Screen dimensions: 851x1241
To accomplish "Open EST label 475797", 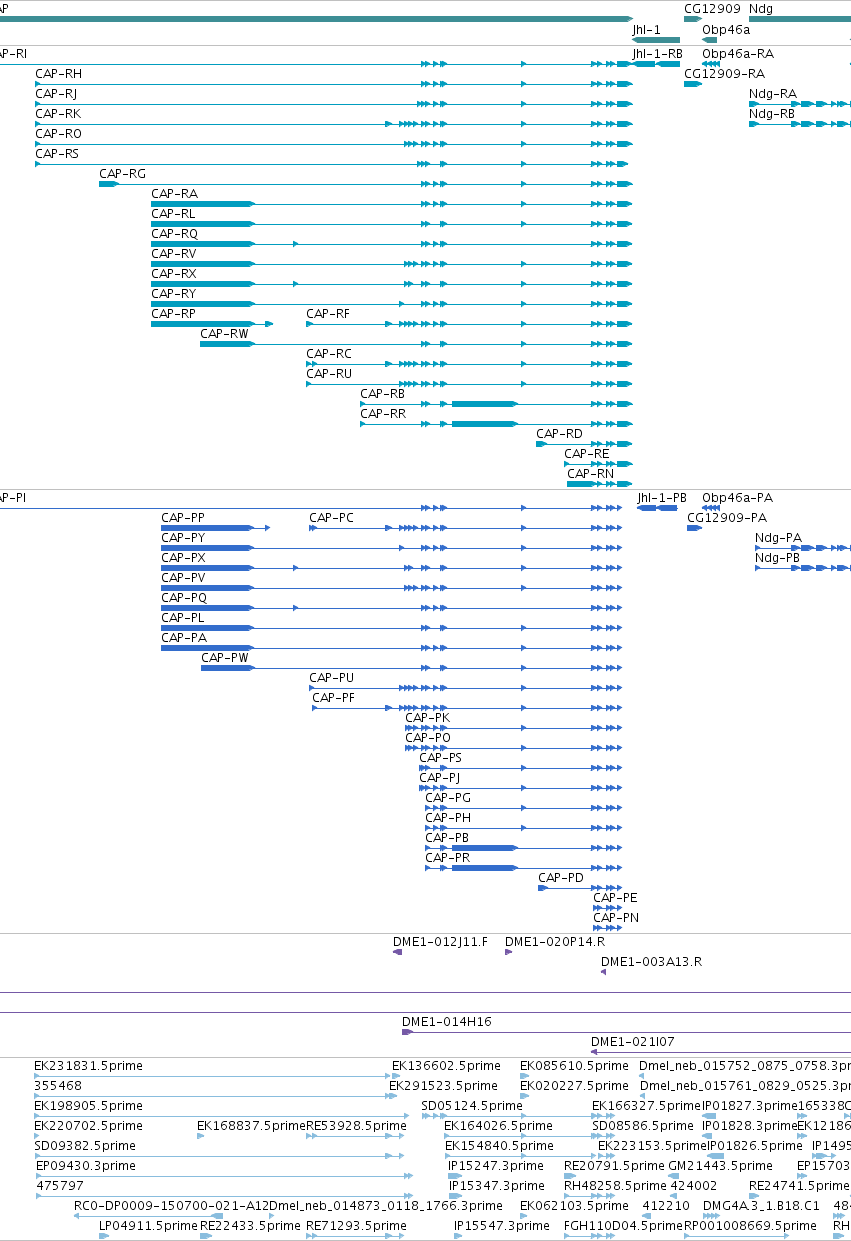I will [x=59, y=1186].
